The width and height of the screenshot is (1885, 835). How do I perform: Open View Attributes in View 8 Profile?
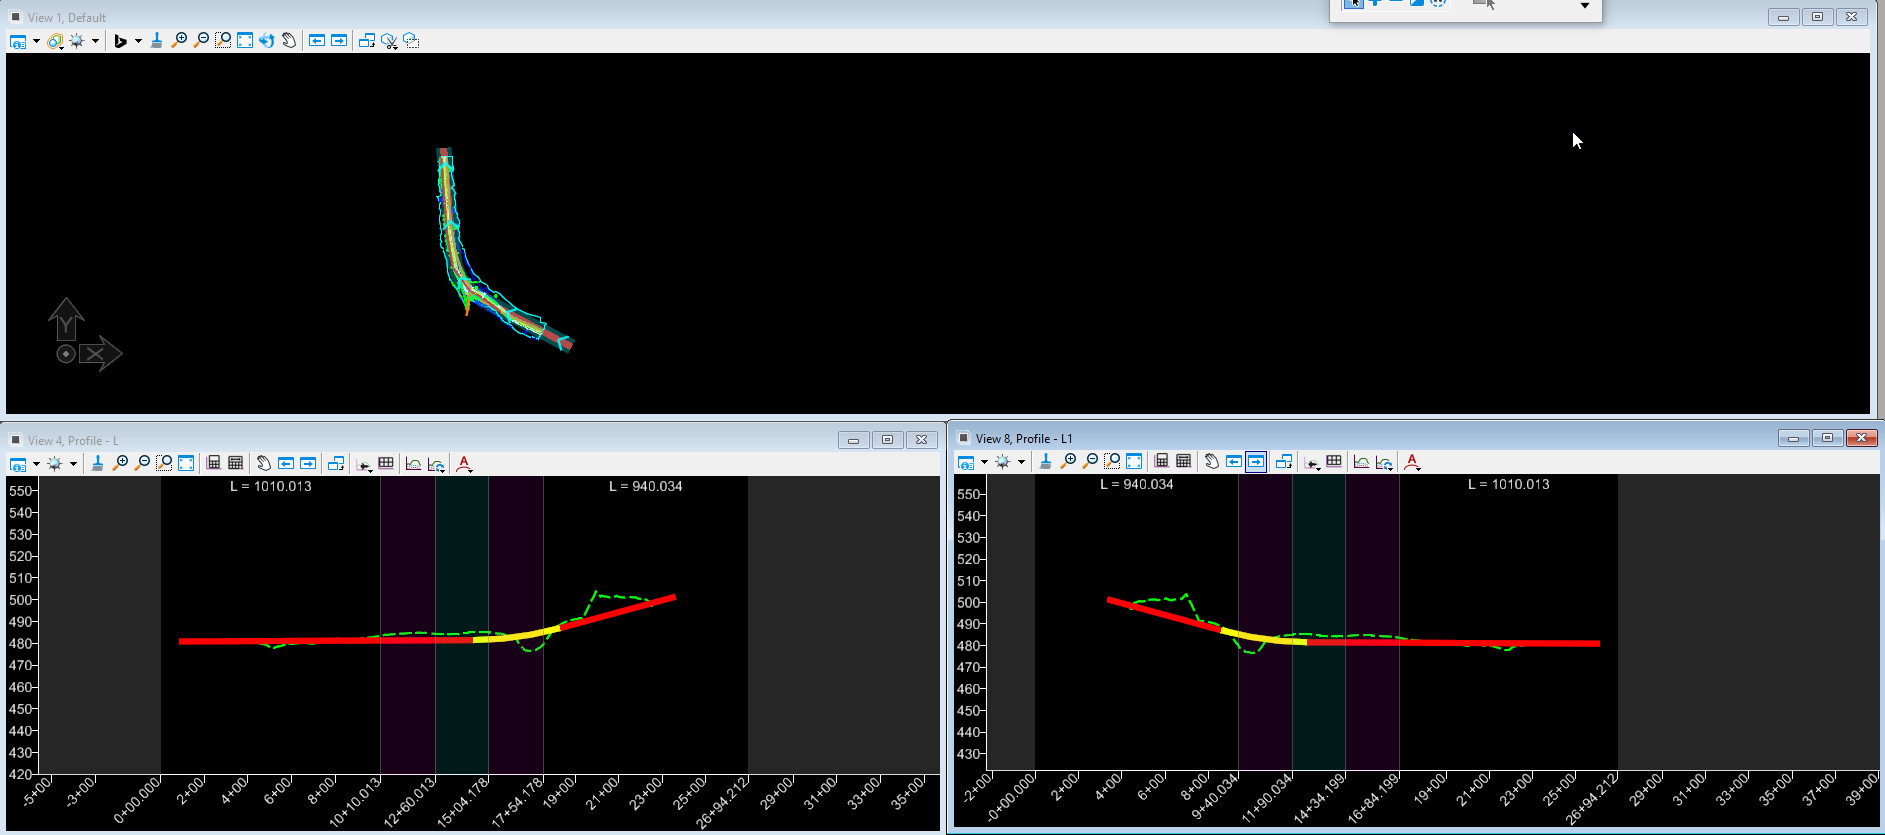point(966,462)
